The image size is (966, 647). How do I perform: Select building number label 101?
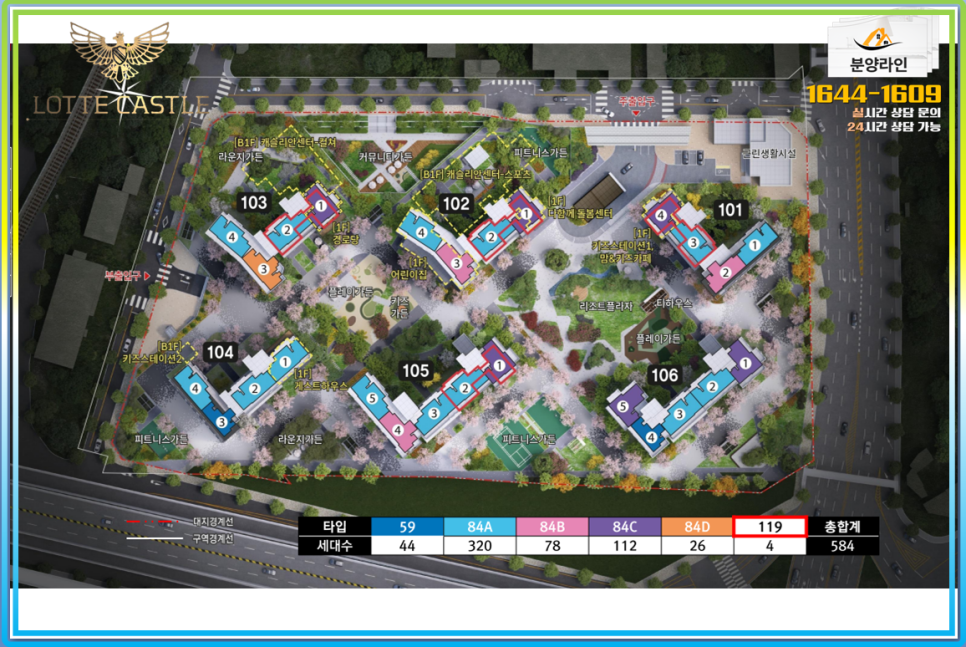click(730, 210)
